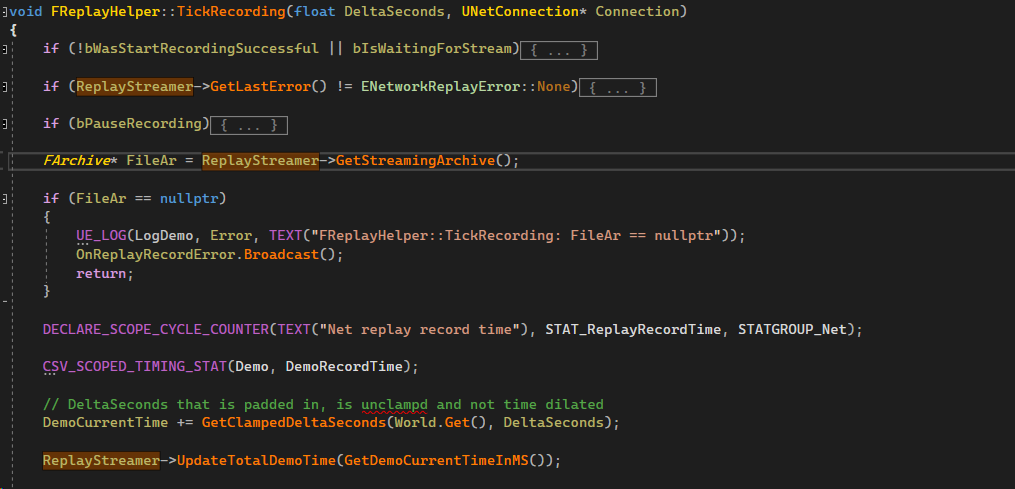
Task: Collapse outline for GetLastError if statement
Action: tap(5, 87)
